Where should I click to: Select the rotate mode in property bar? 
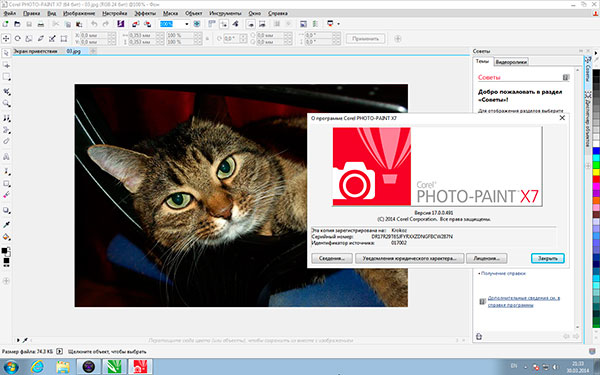tap(18, 39)
